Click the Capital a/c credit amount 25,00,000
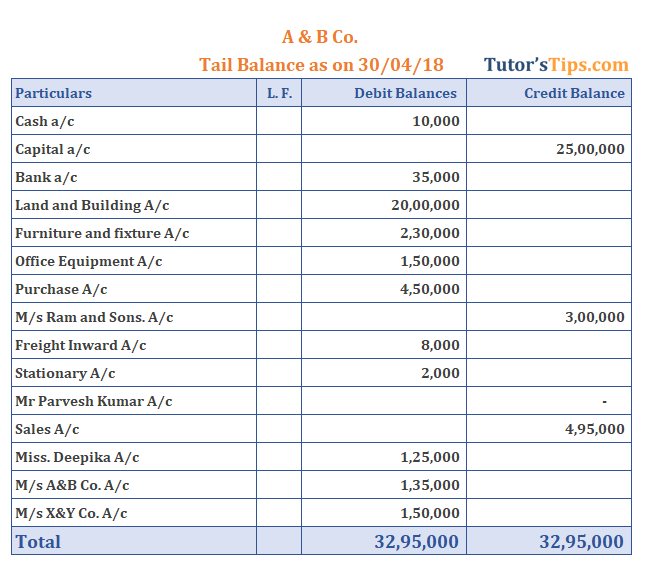The height and width of the screenshot is (571, 645). (590, 149)
